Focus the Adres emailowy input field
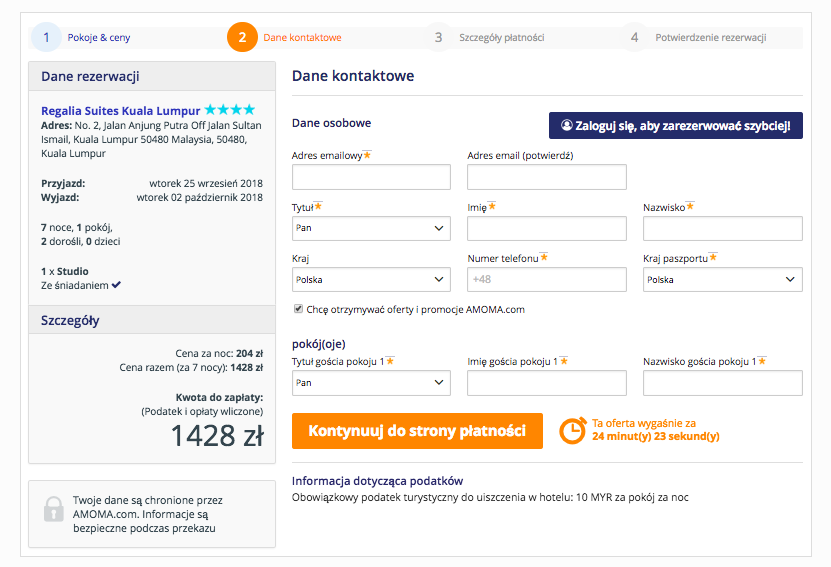831x567 pixels. tap(371, 177)
